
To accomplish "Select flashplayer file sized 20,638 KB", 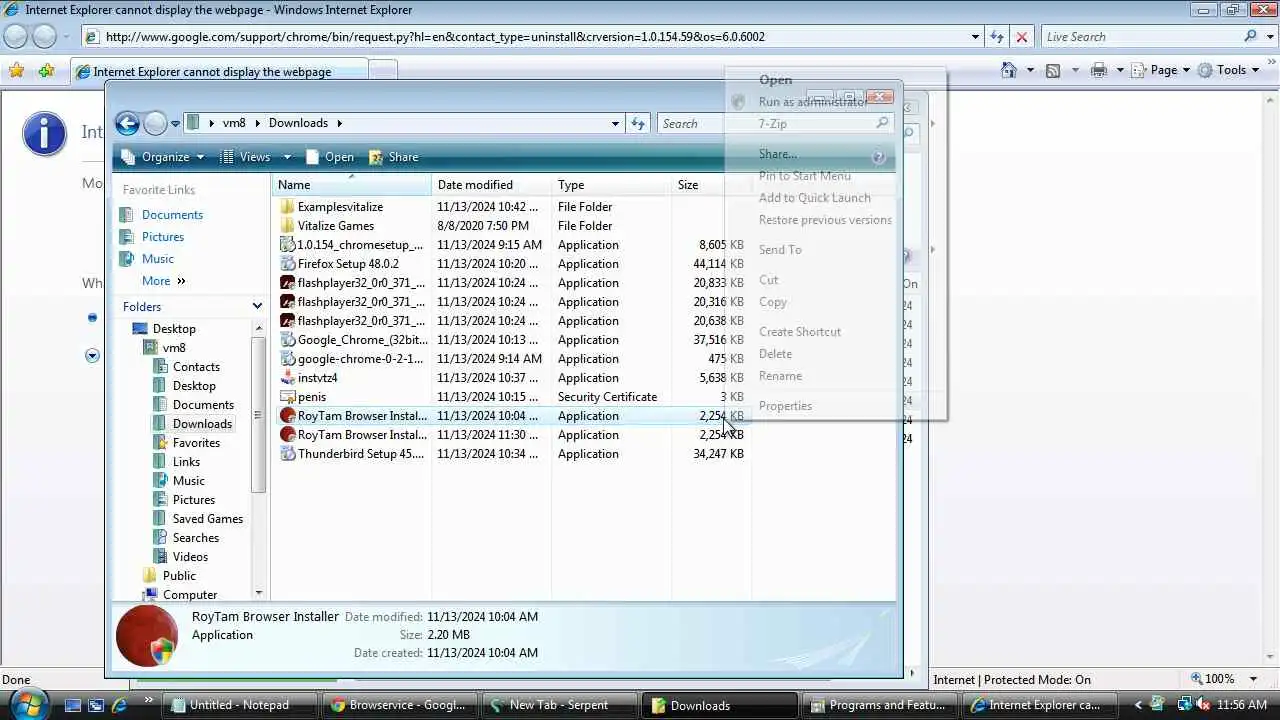I will pos(513,321).
